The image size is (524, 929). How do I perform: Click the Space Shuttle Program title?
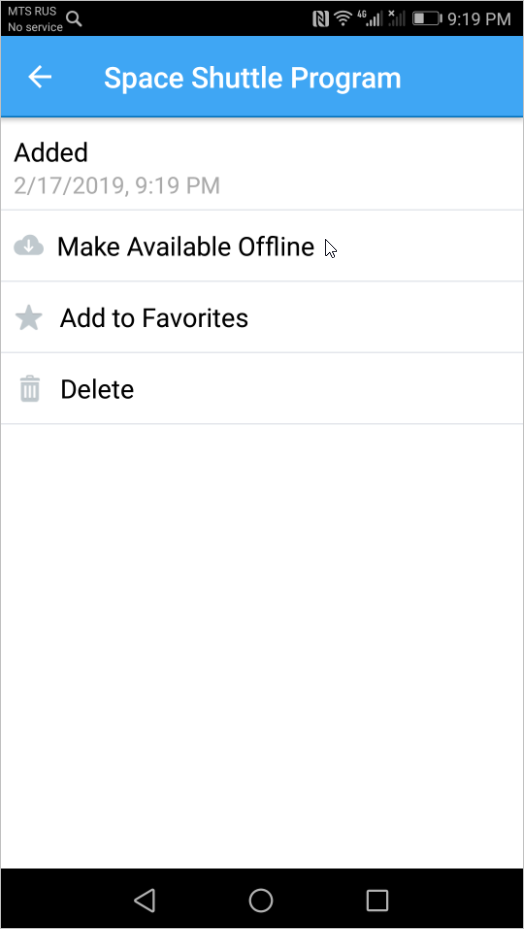pyautogui.click(x=253, y=78)
